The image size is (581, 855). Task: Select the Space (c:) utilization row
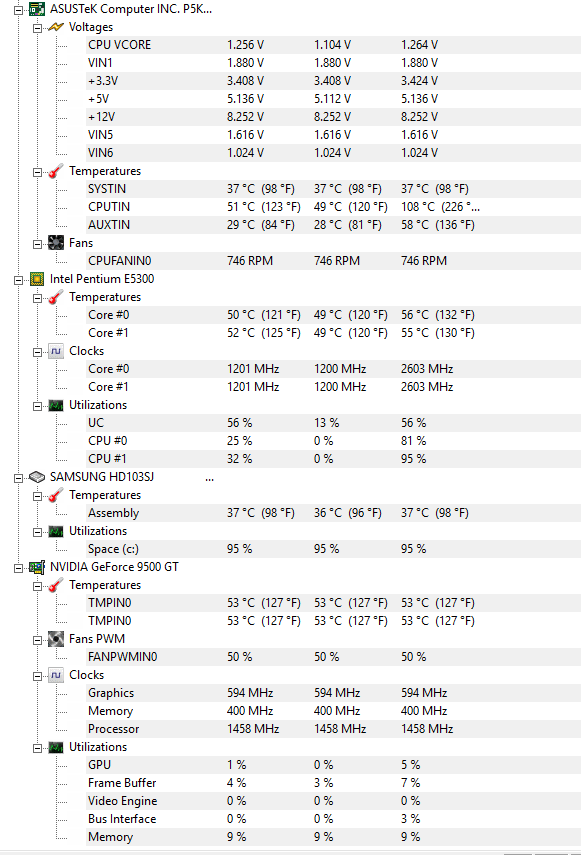tap(333, 549)
